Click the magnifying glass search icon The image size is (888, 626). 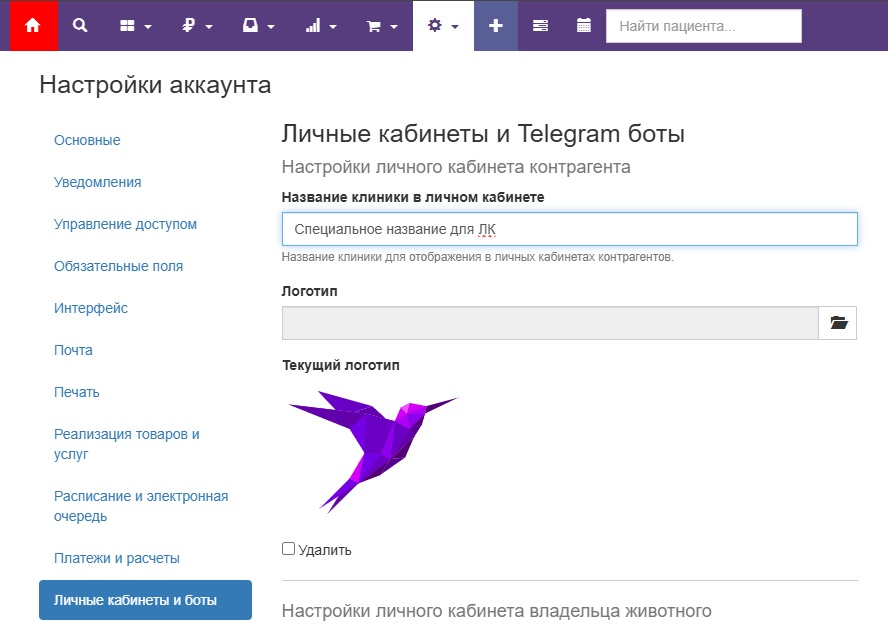(x=80, y=26)
